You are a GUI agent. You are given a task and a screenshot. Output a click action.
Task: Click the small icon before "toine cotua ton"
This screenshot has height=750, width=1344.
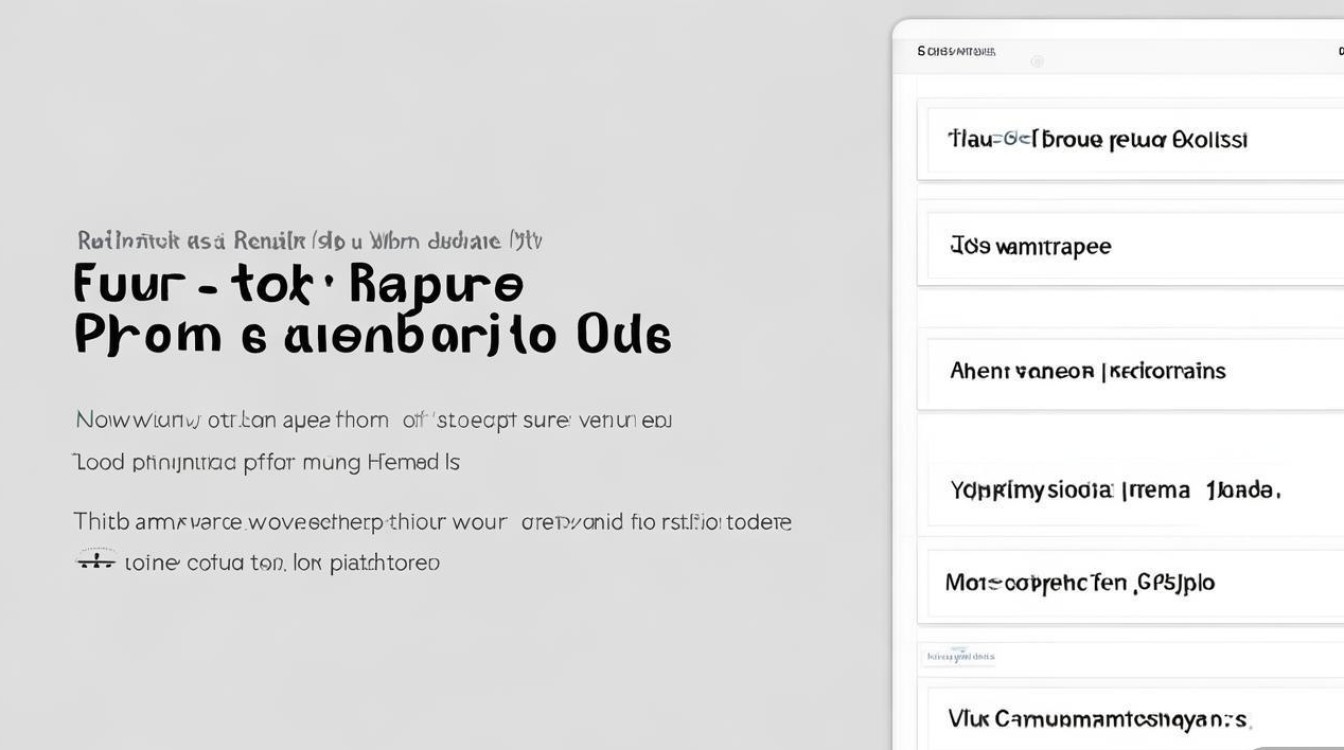tap(96, 561)
